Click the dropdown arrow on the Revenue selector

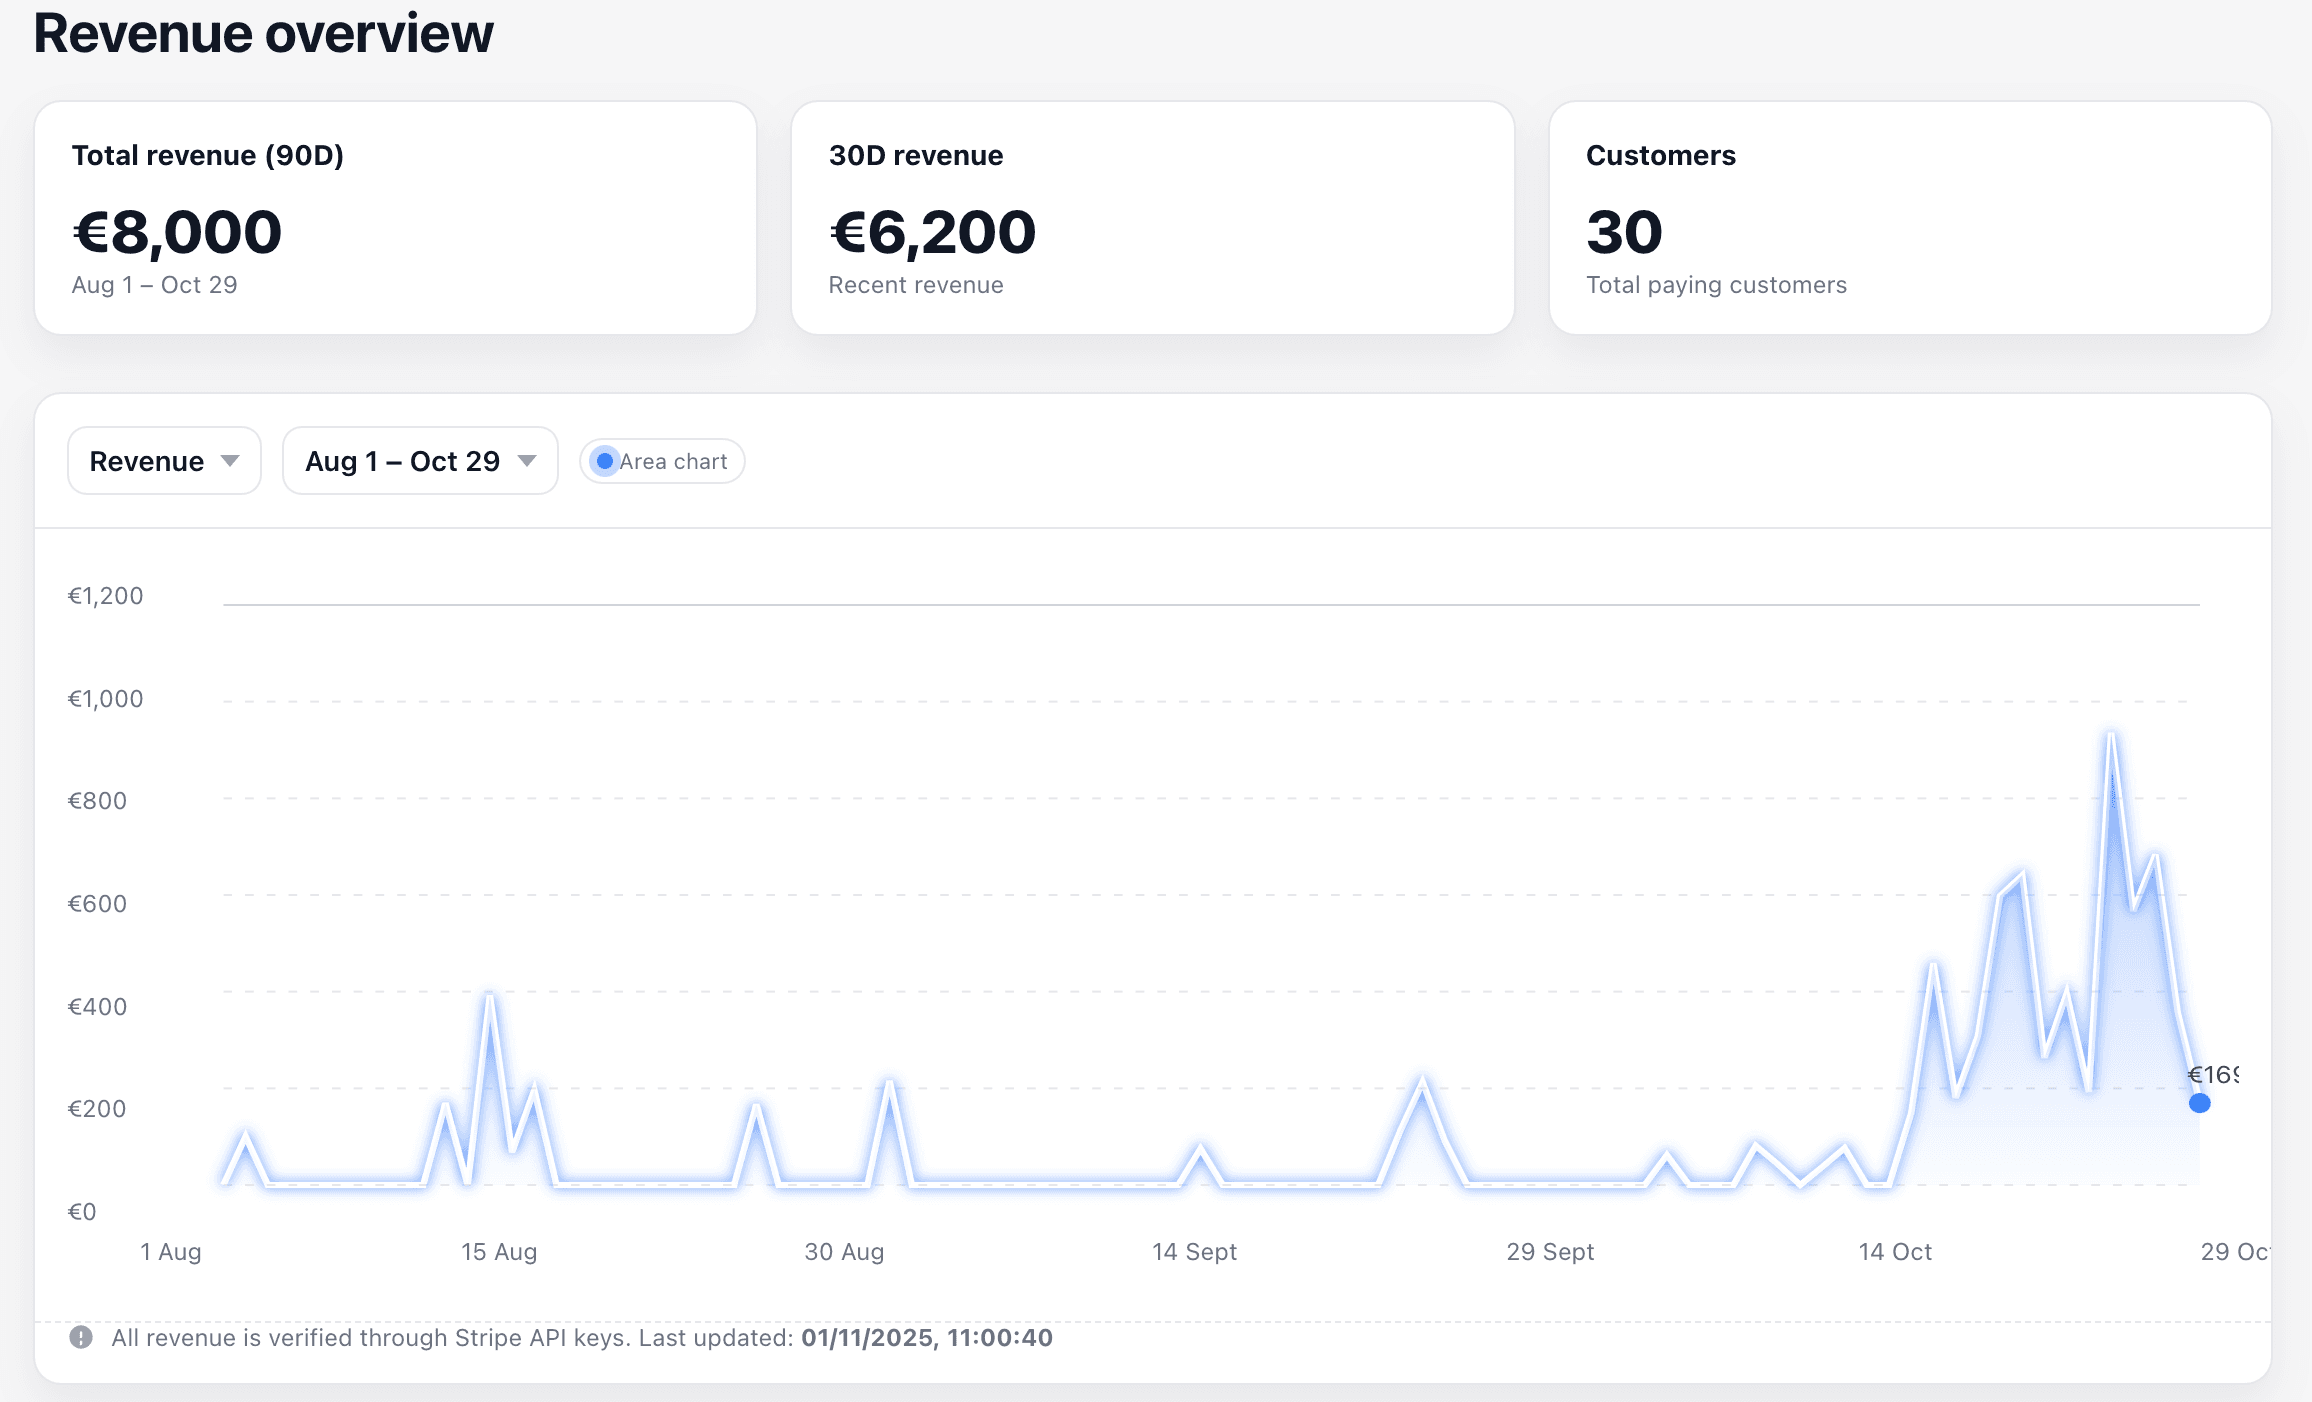pos(230,461)
